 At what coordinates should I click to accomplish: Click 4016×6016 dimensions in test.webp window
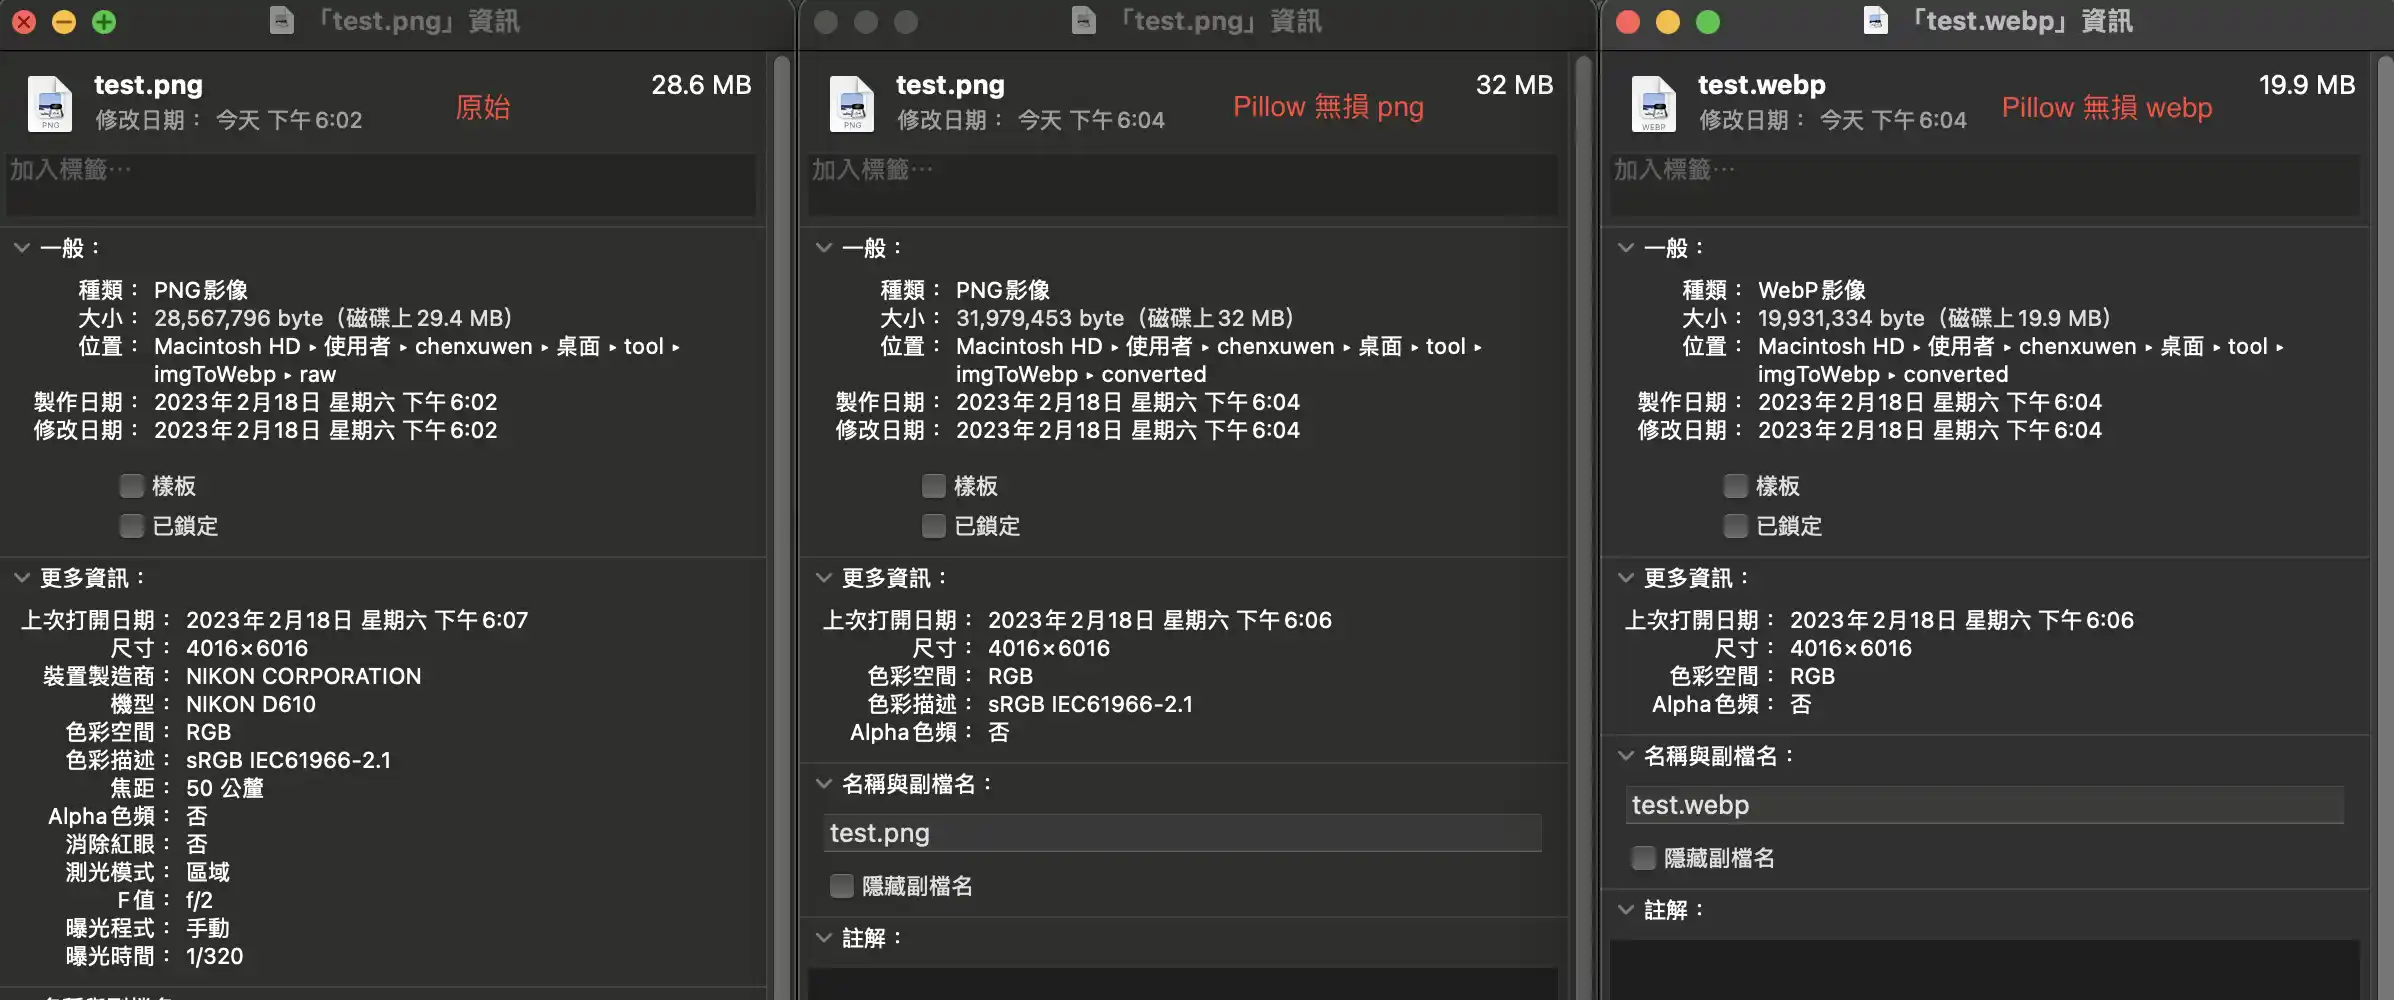(x=1851, y=648)
